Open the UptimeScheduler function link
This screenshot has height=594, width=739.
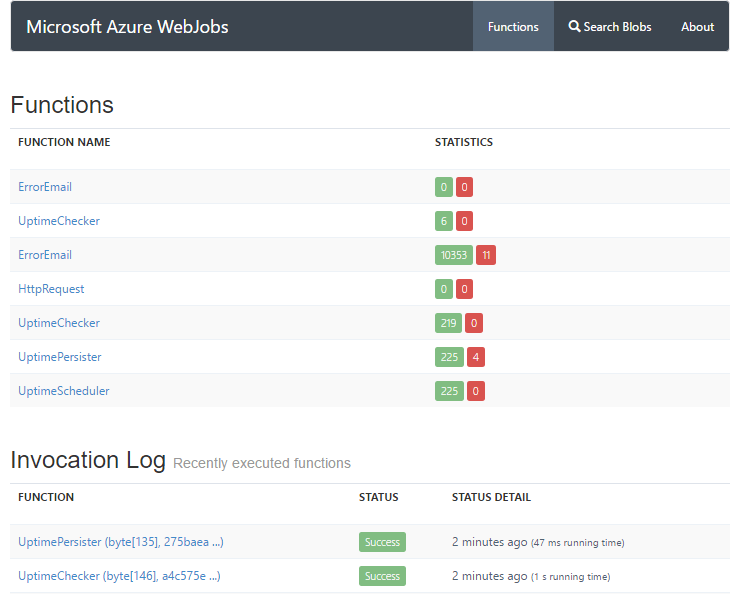point(64,390)
